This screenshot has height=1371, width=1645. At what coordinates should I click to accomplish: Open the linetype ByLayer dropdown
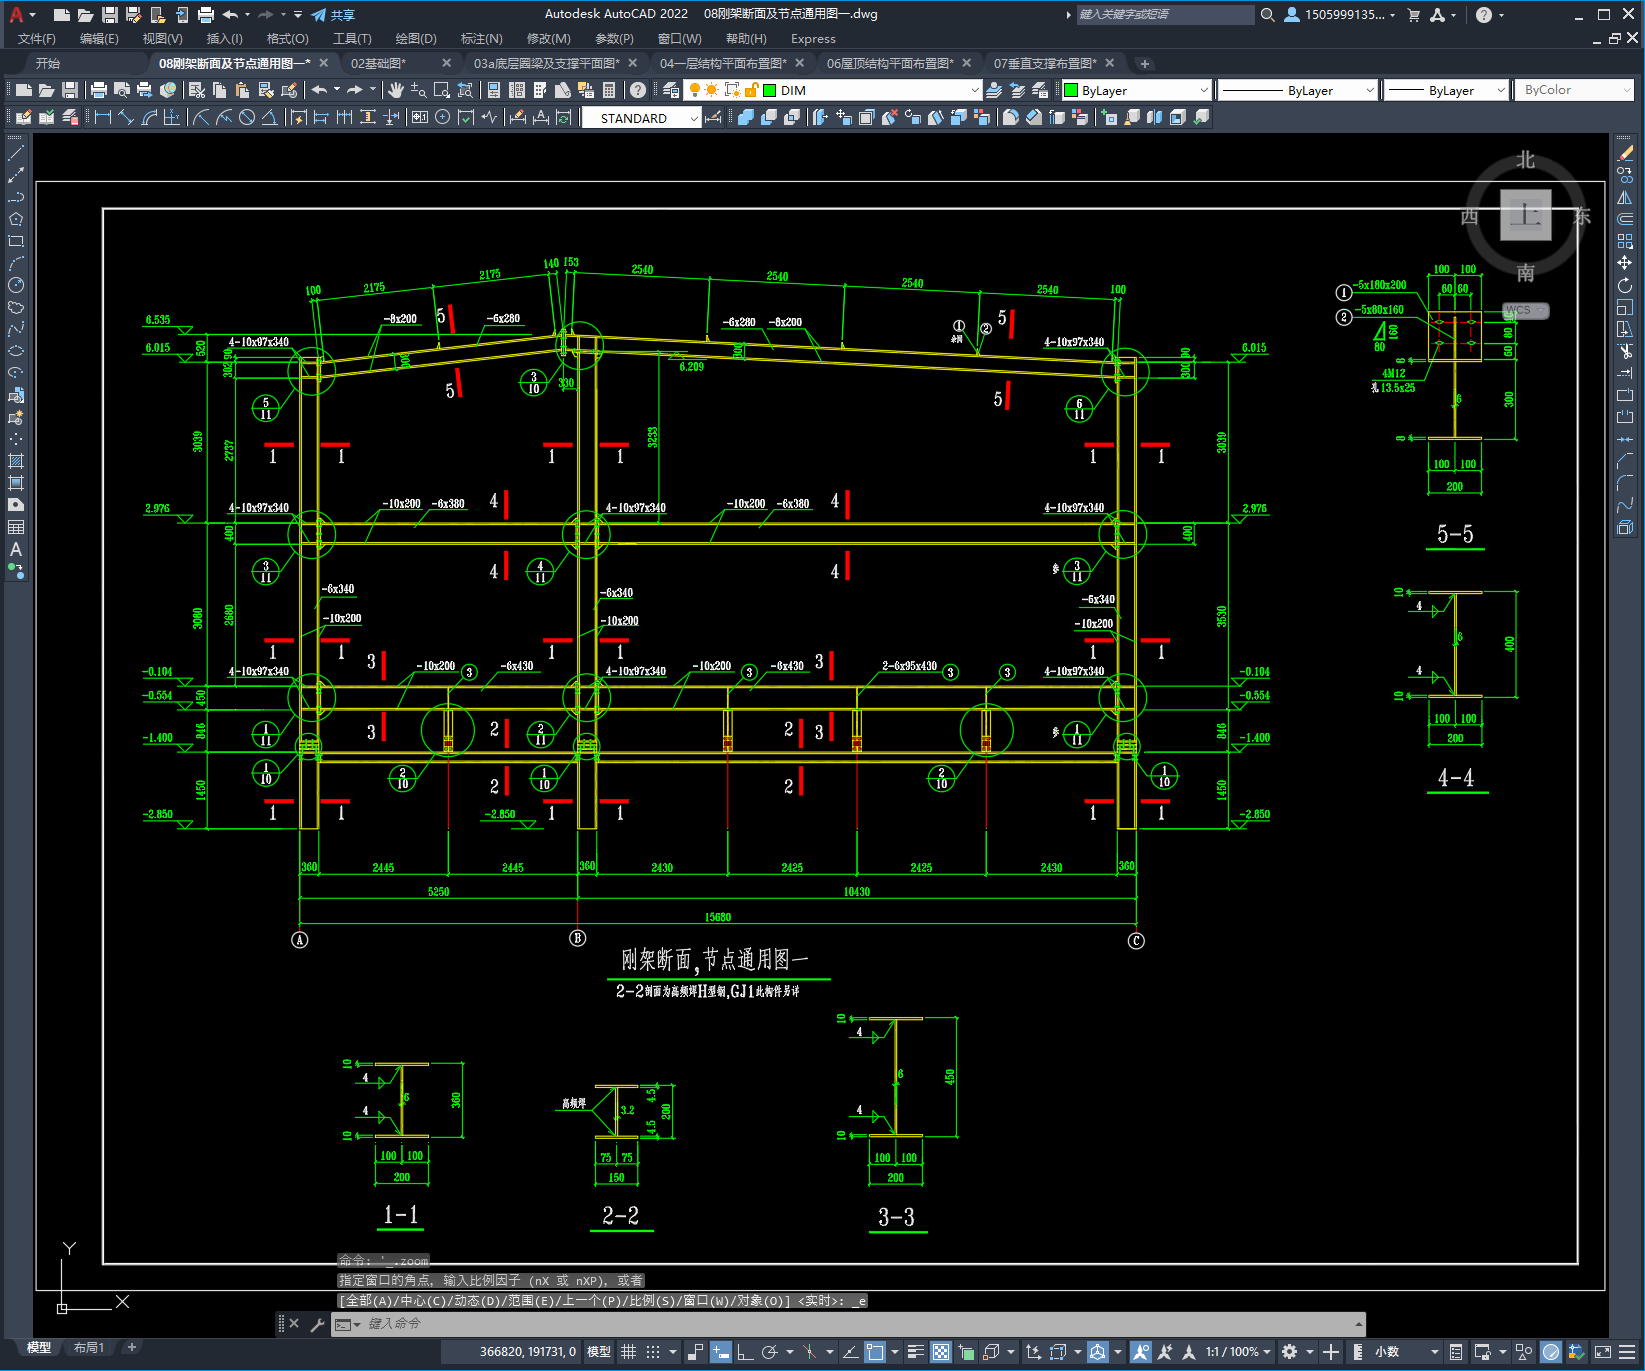(1369, 90)
